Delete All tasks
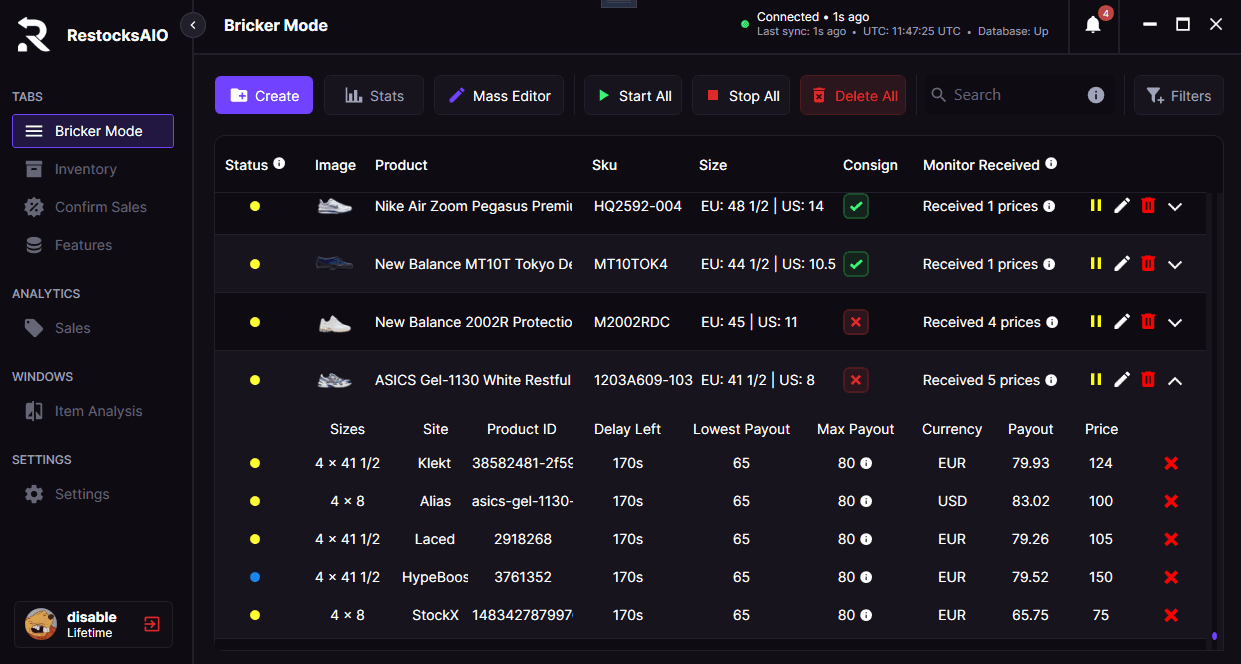The height and width of the screenshot is (664, 1241). click(853, 95)
